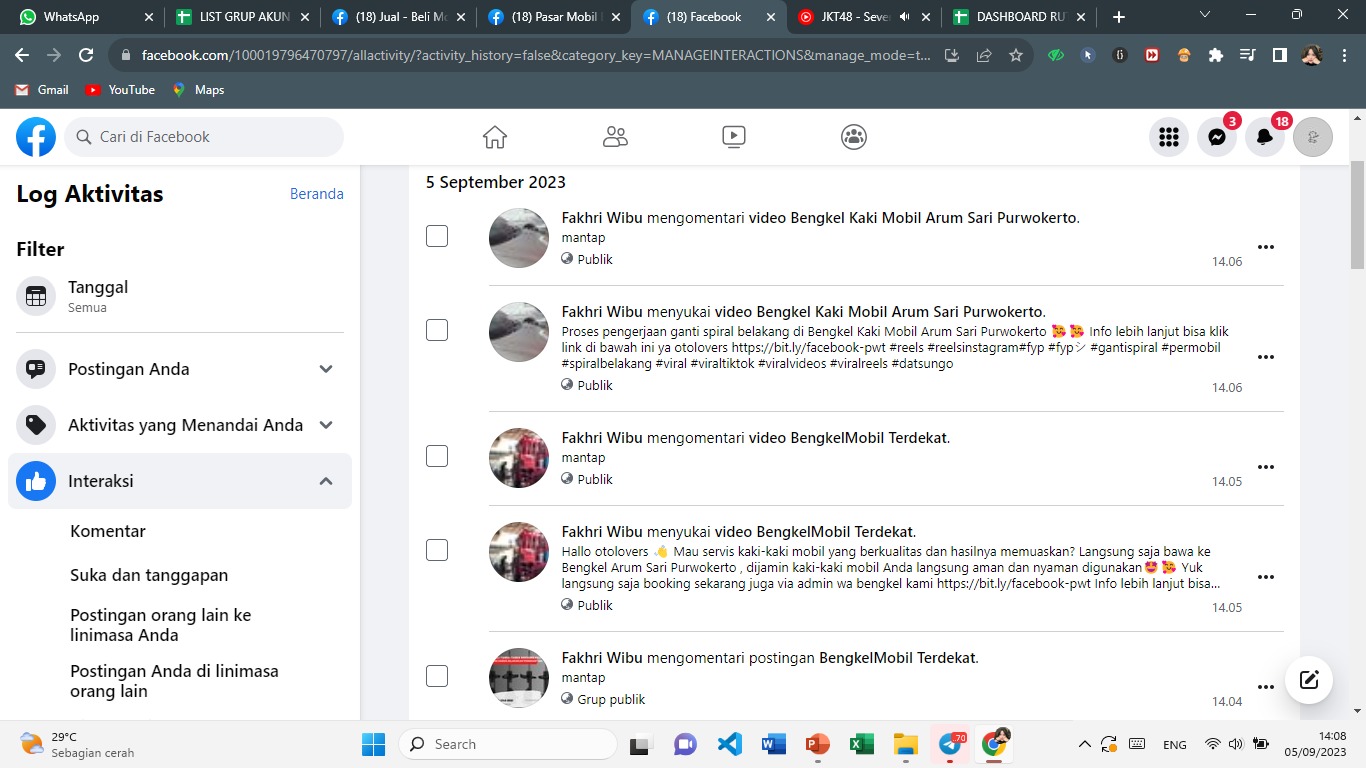The image size is (1366, 768).
Task: Click the Cari di Facebook search field
Action: pos(204,137)
